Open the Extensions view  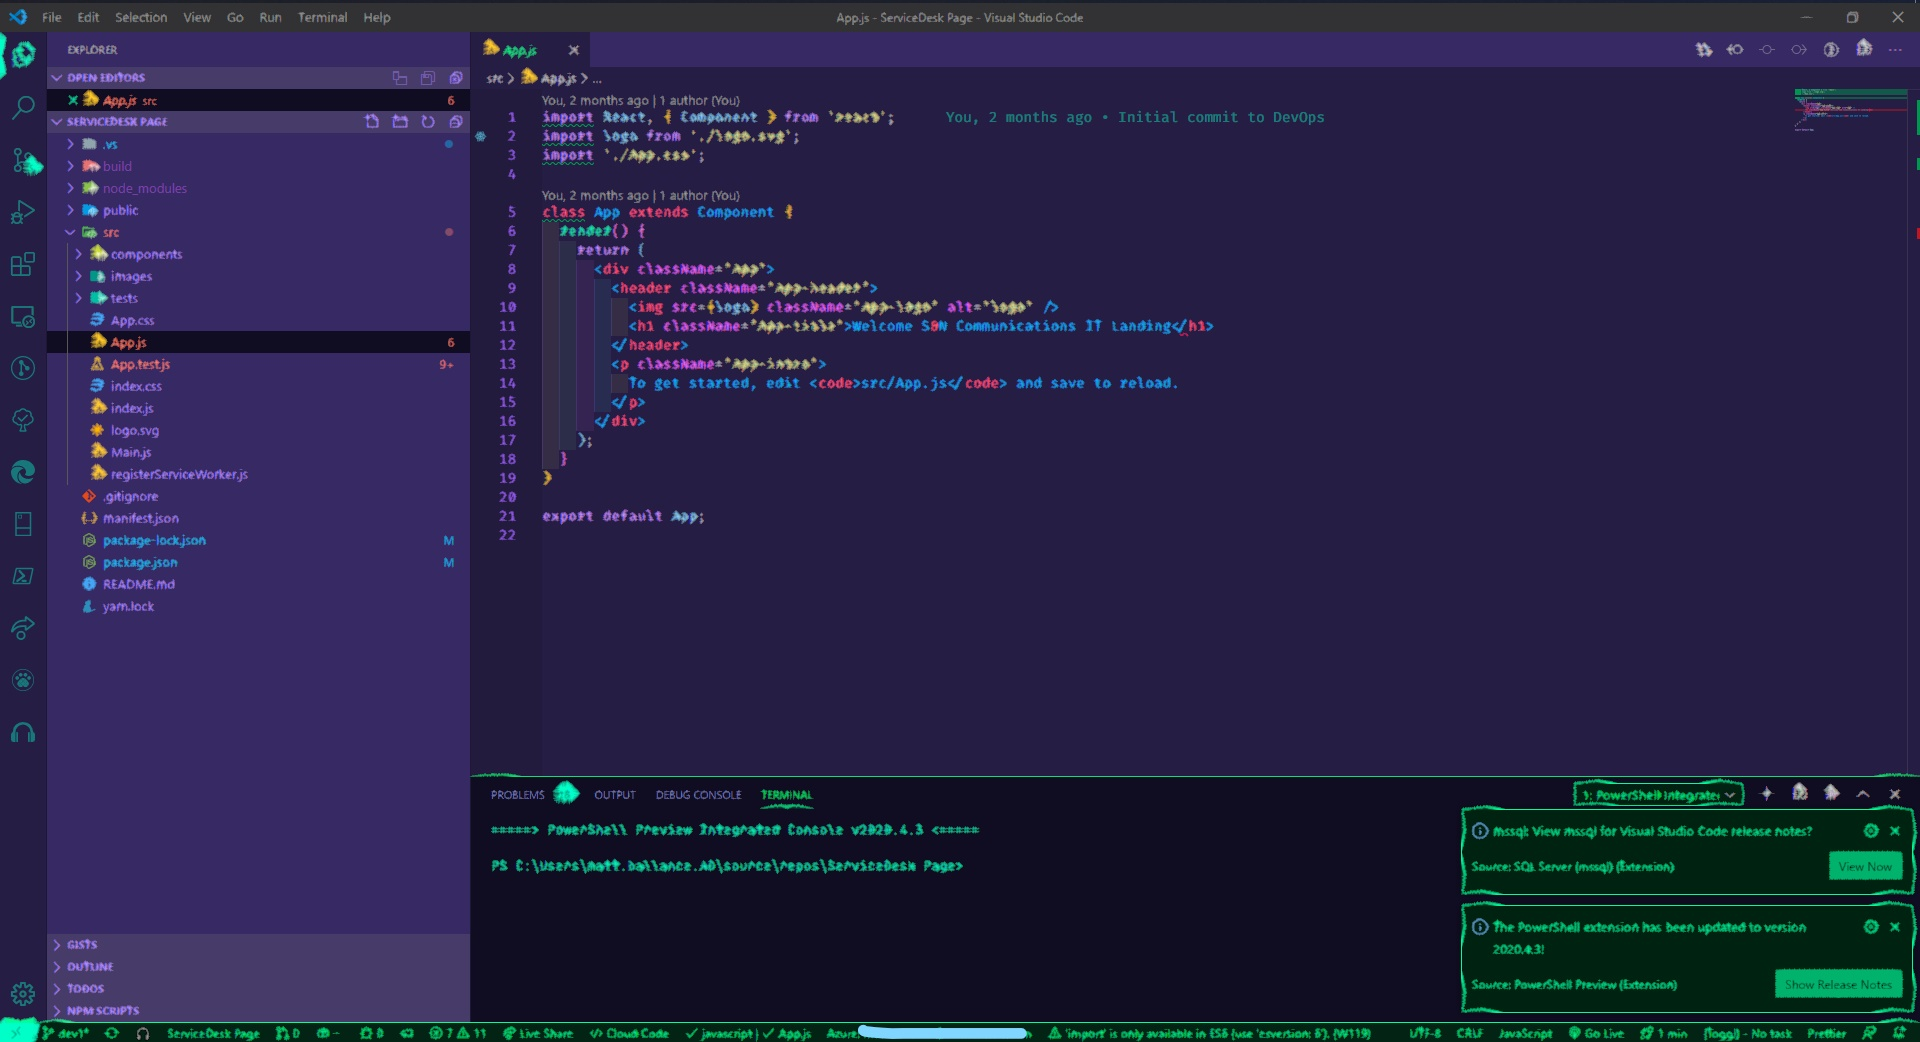23,264
